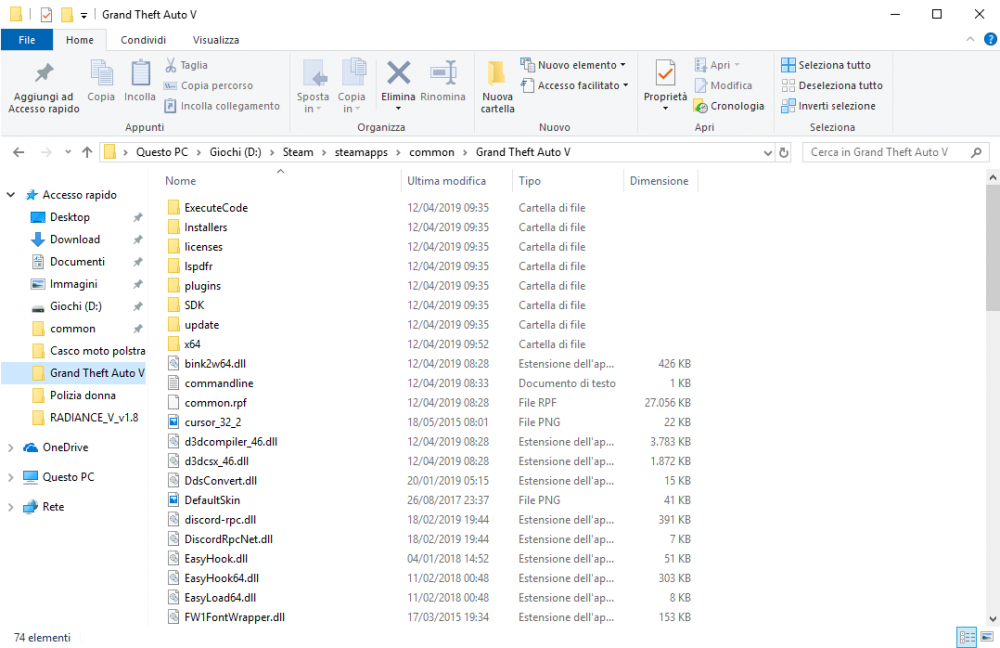This screenshot has height=648, width=1000.
Task: Open Documenti in quick access
Action: pyautogui.click(x=77, y=262)
